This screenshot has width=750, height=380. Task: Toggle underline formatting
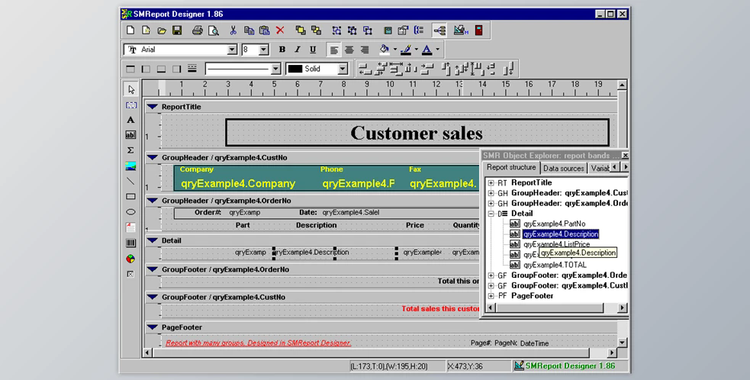tap(313, 50)
